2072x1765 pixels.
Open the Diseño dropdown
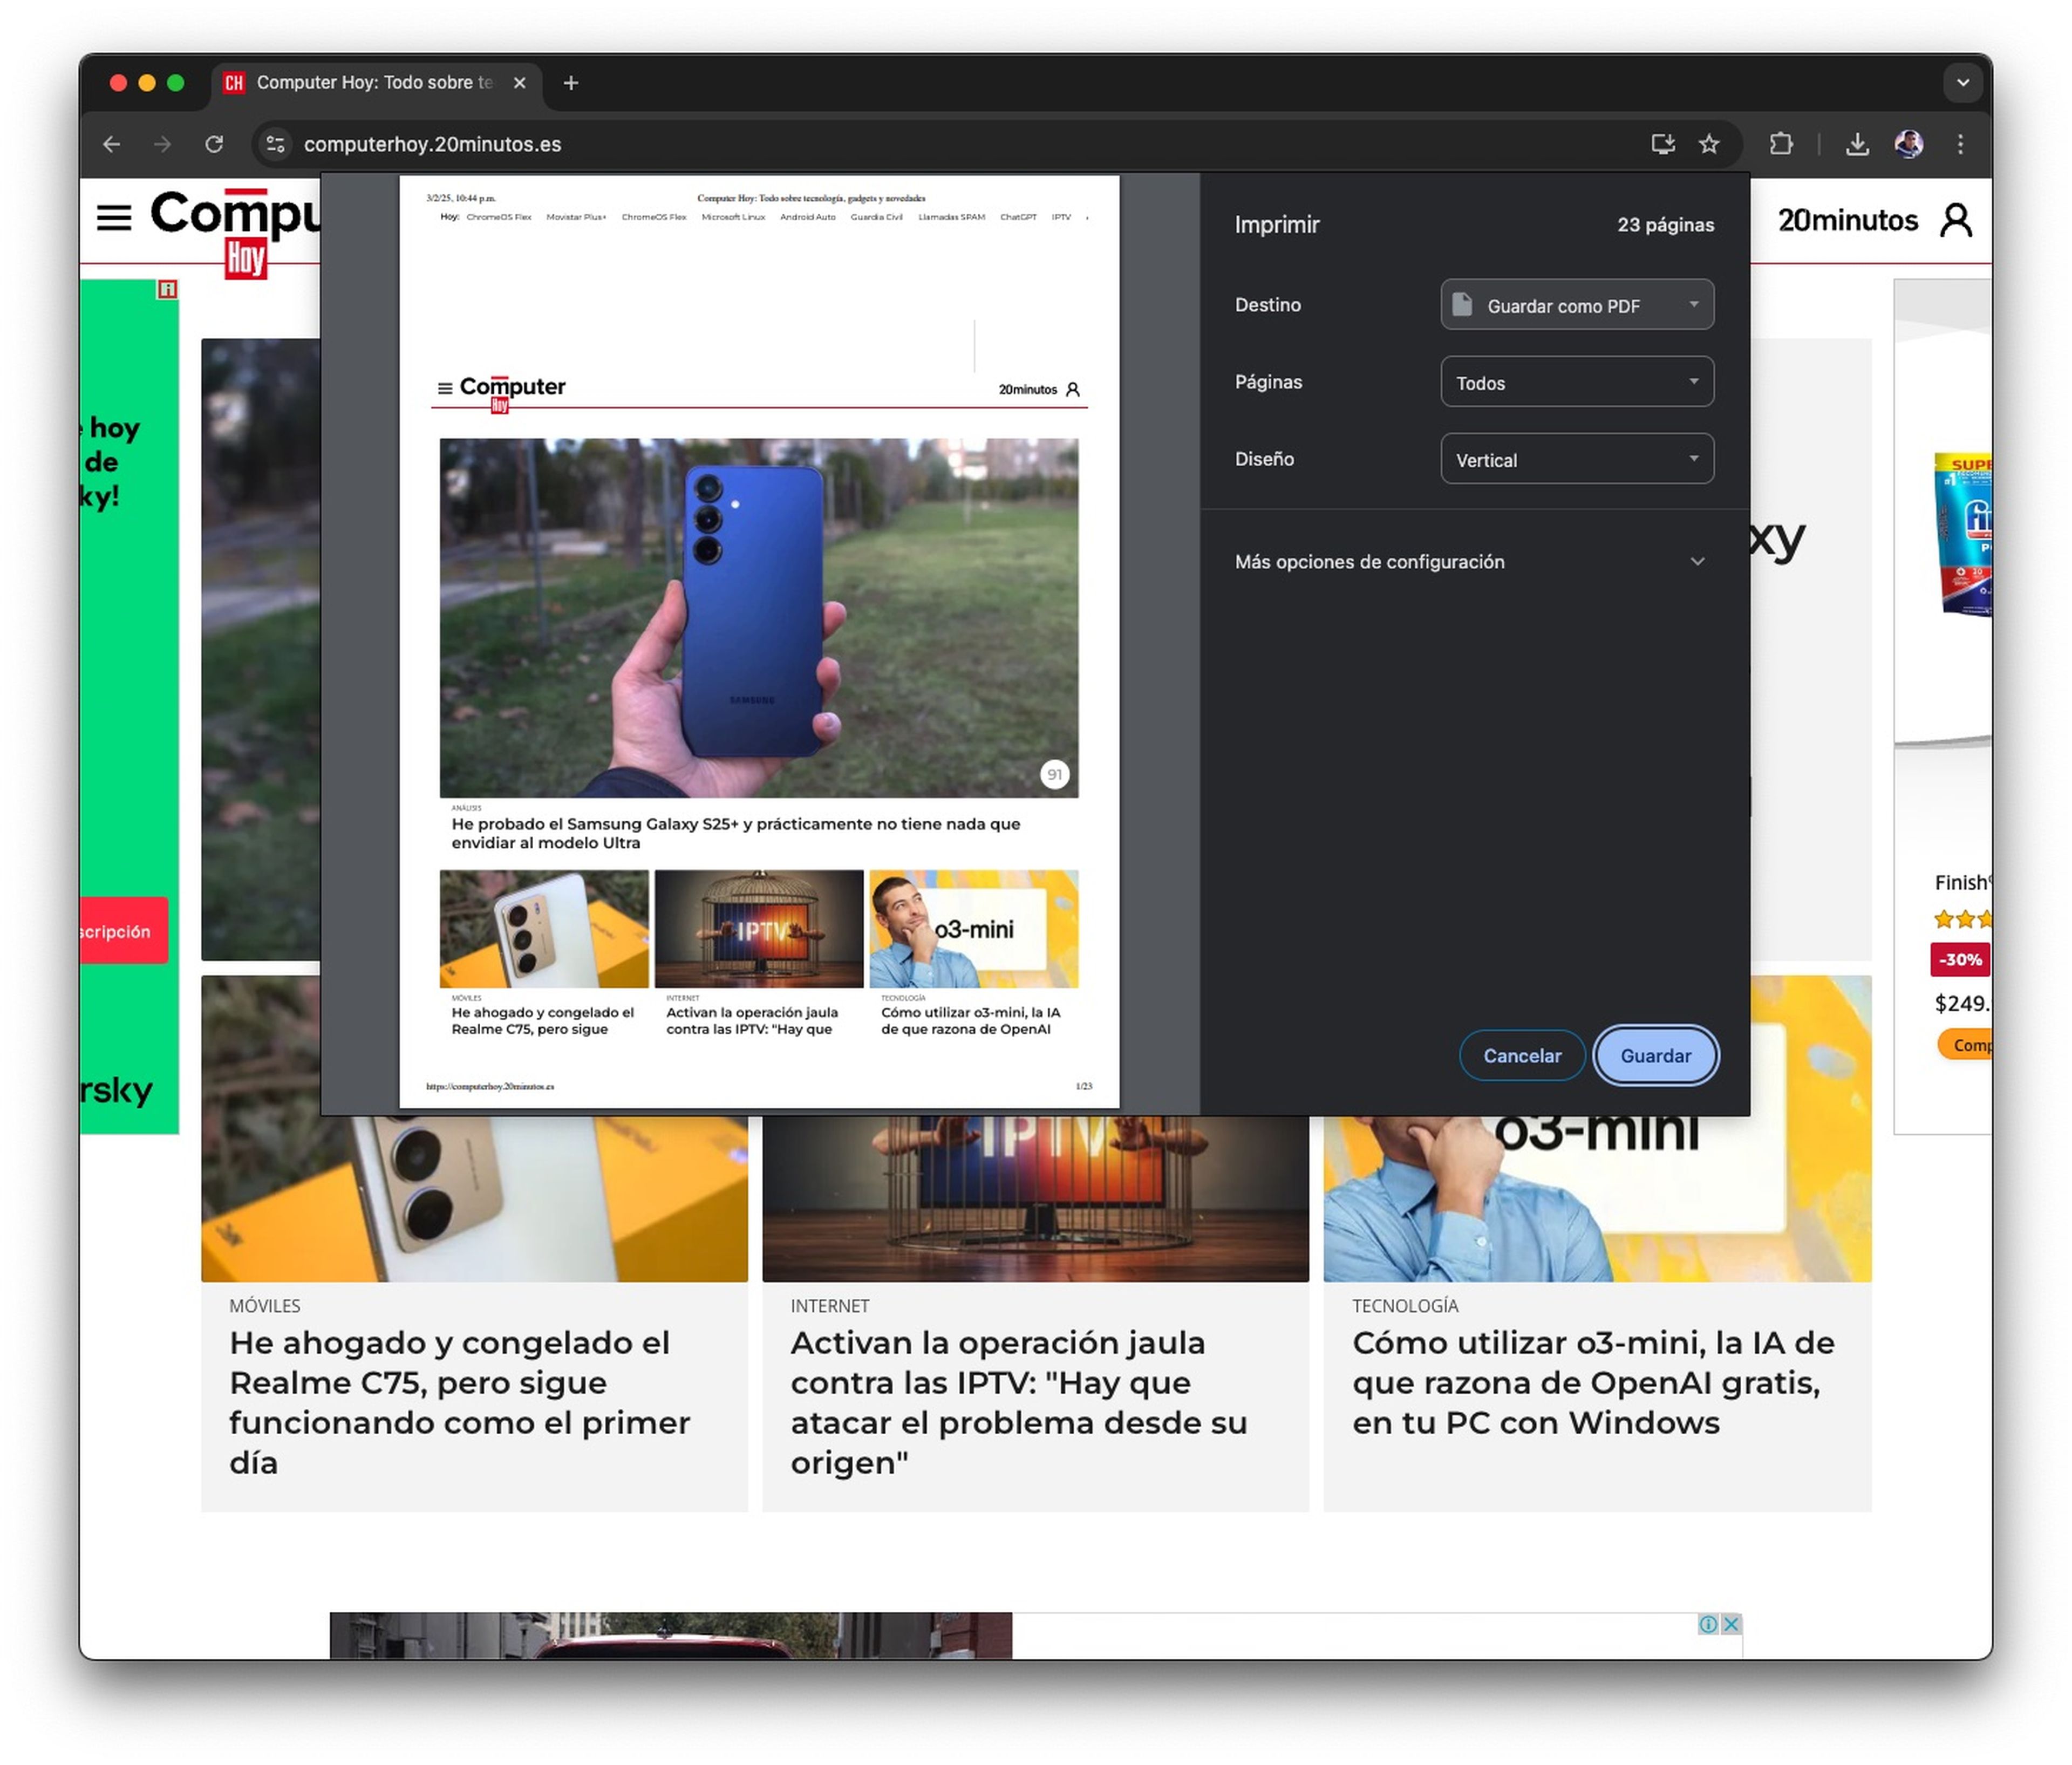1576,459
